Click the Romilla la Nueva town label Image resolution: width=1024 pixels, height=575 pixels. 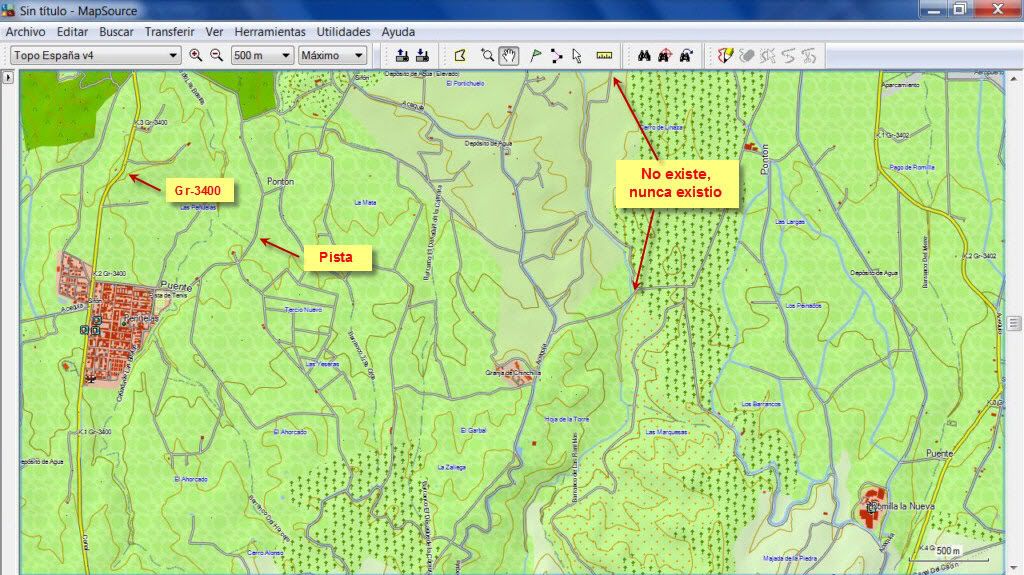coord(902,506)
